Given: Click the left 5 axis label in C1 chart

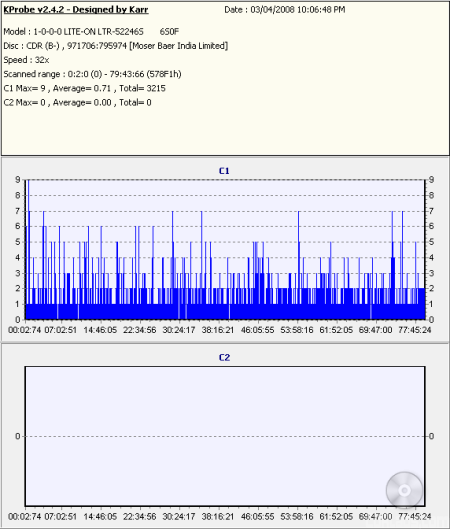Looking at the screenshot, I should click(18, 242).
